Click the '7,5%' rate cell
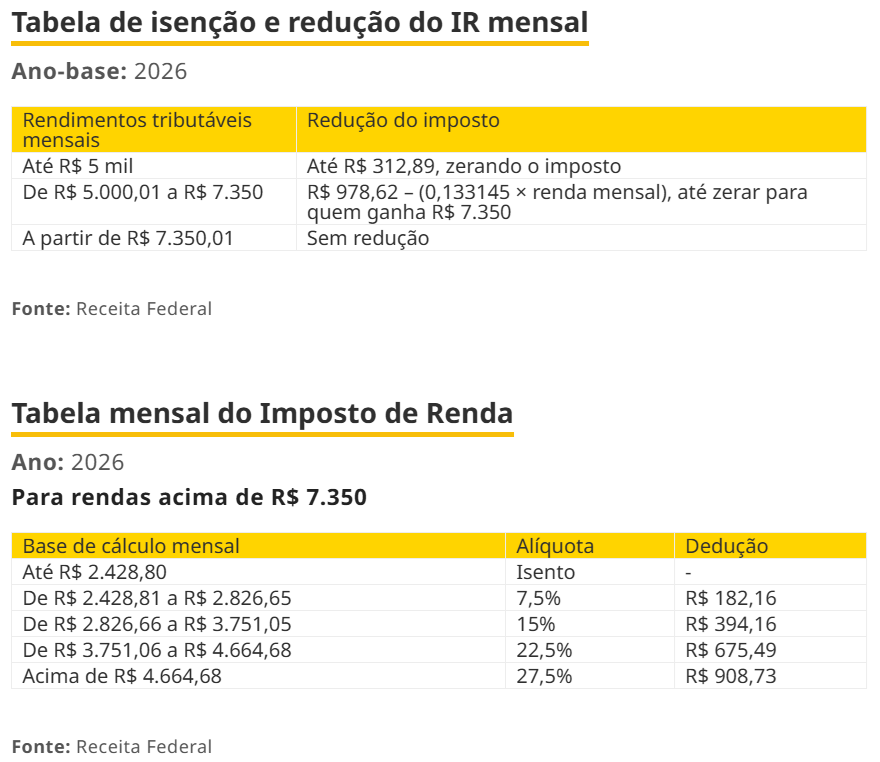 coord(538,598)
